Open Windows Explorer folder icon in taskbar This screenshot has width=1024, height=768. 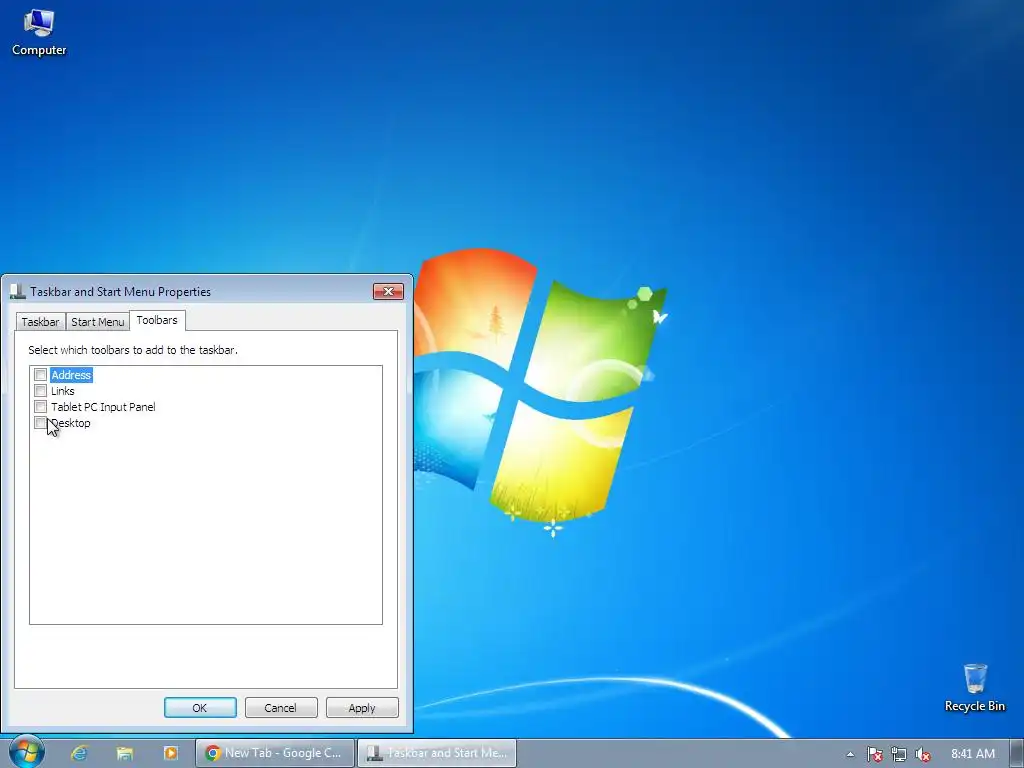[x=125, y=753]
